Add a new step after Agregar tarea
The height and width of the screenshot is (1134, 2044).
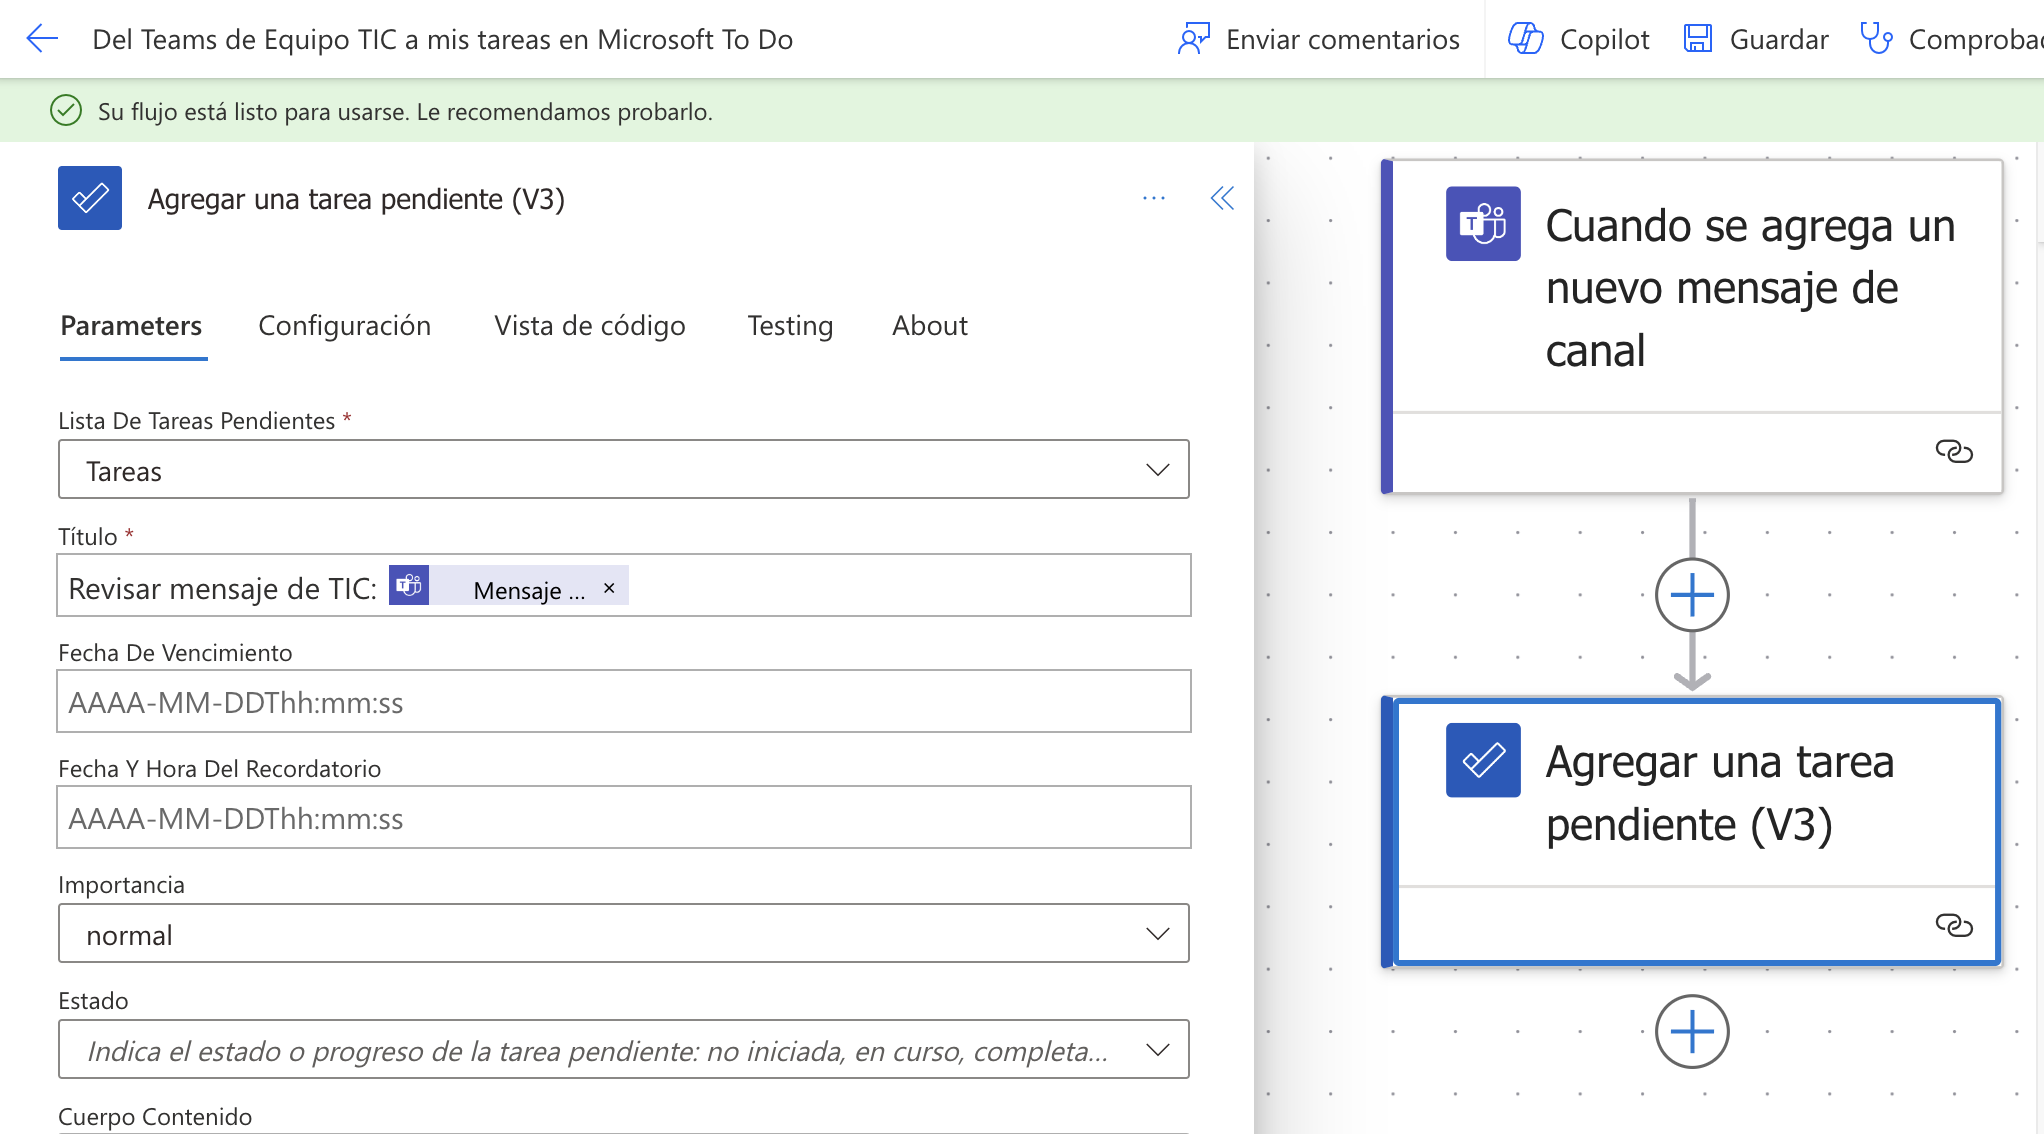point(1692,1031)
